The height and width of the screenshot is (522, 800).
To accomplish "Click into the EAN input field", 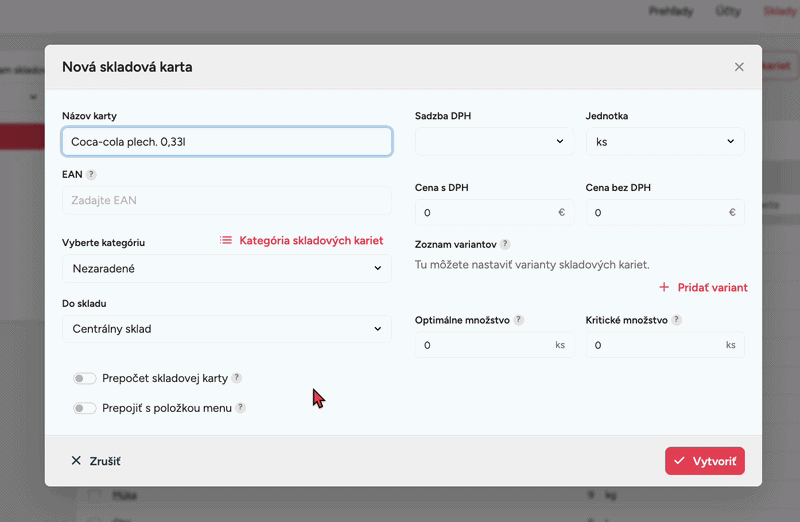I will pos(226,200).
